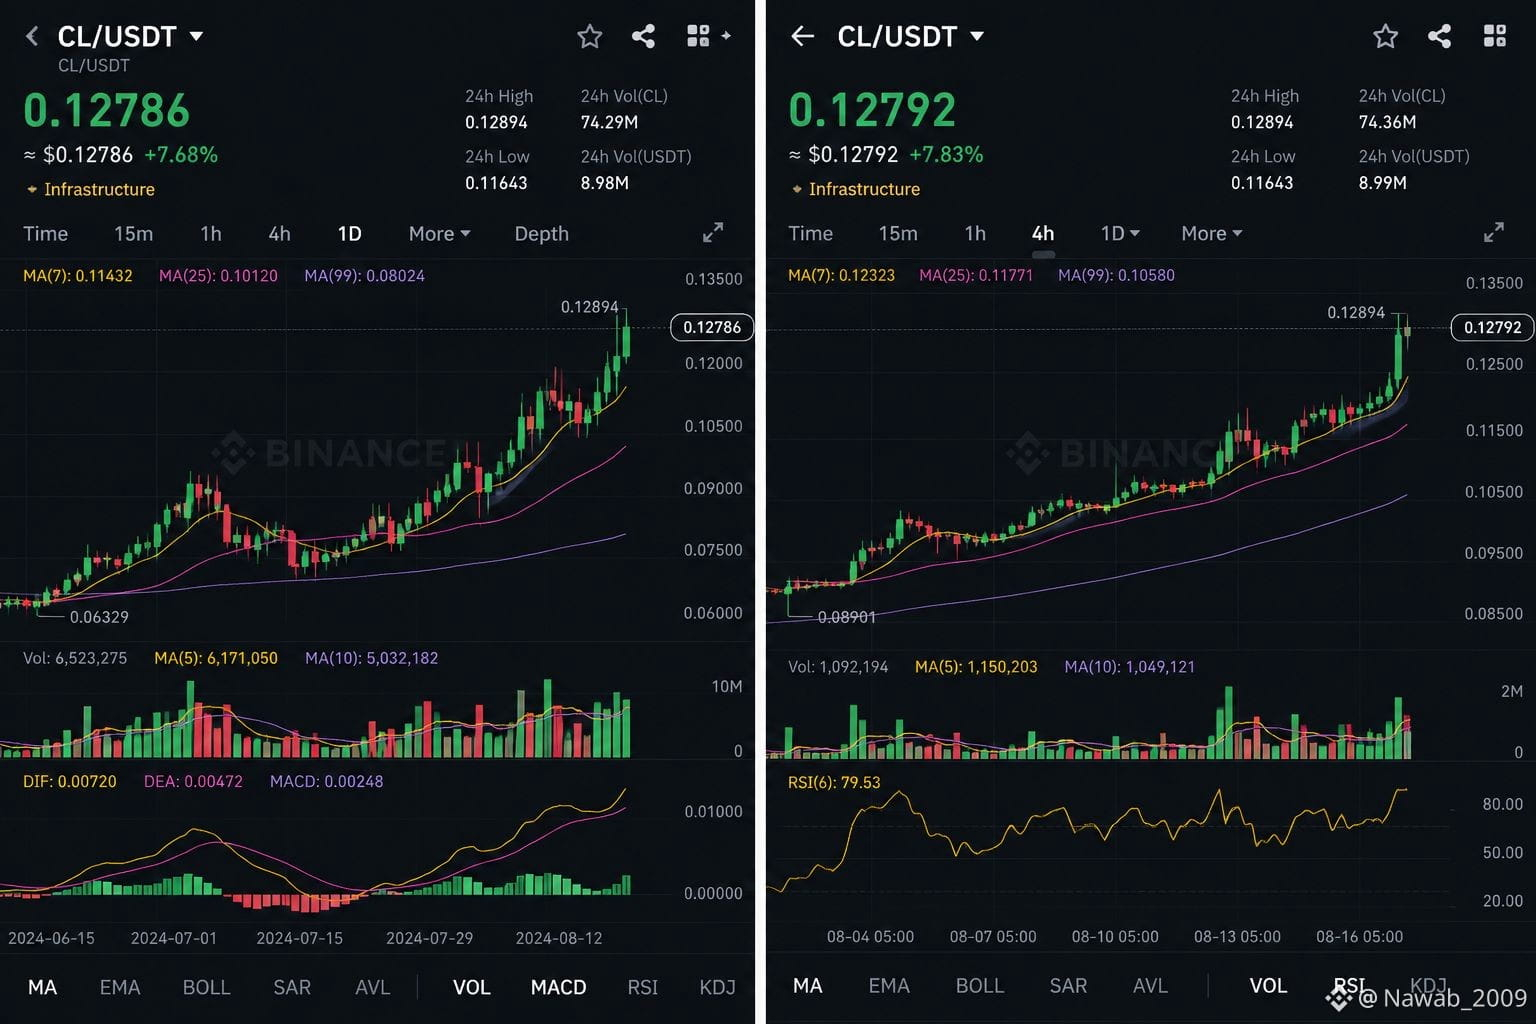
Task: Click large price 0.12792 in right header
Action: pos(872,110)
